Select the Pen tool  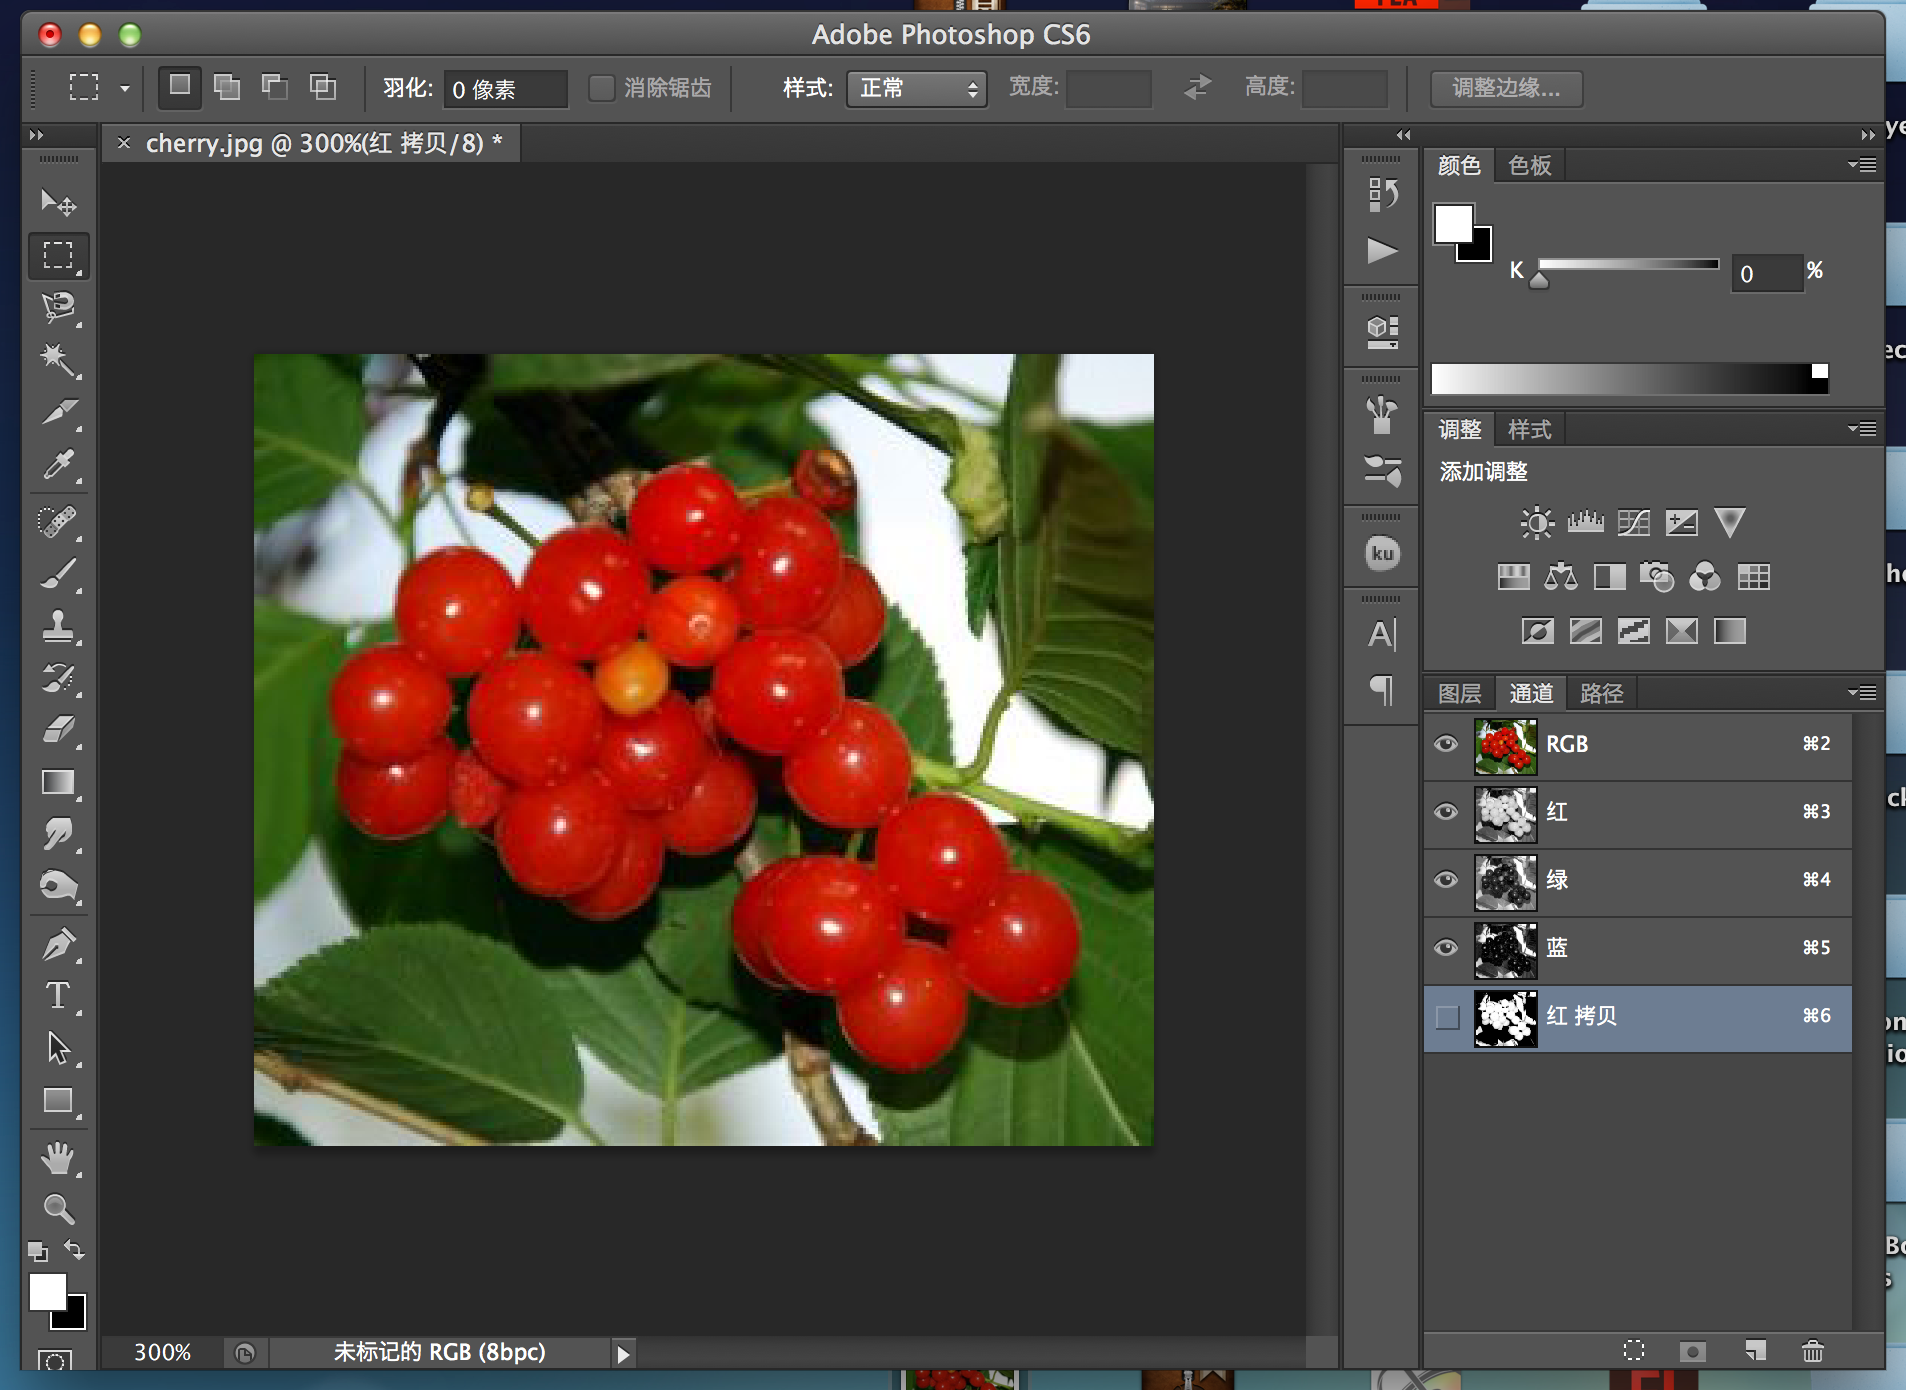(x=58, y=944)
